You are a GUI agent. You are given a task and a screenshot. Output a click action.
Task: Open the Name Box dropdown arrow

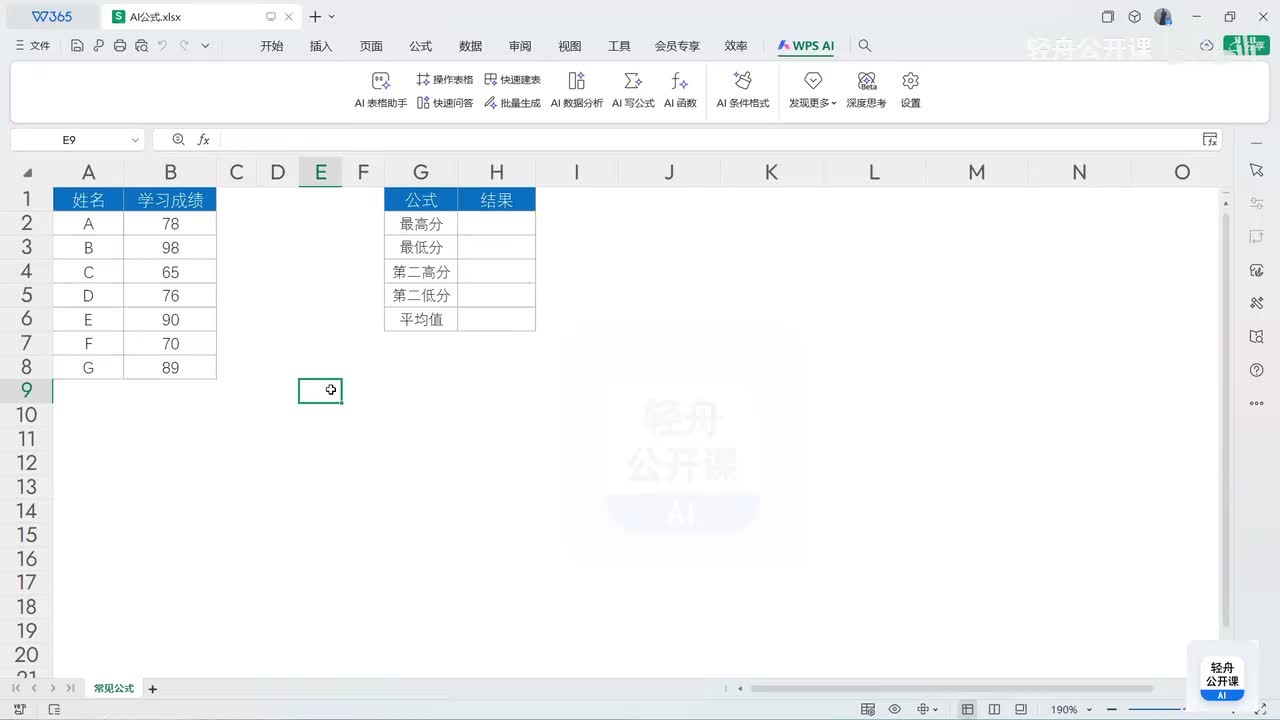click(134, 140)
